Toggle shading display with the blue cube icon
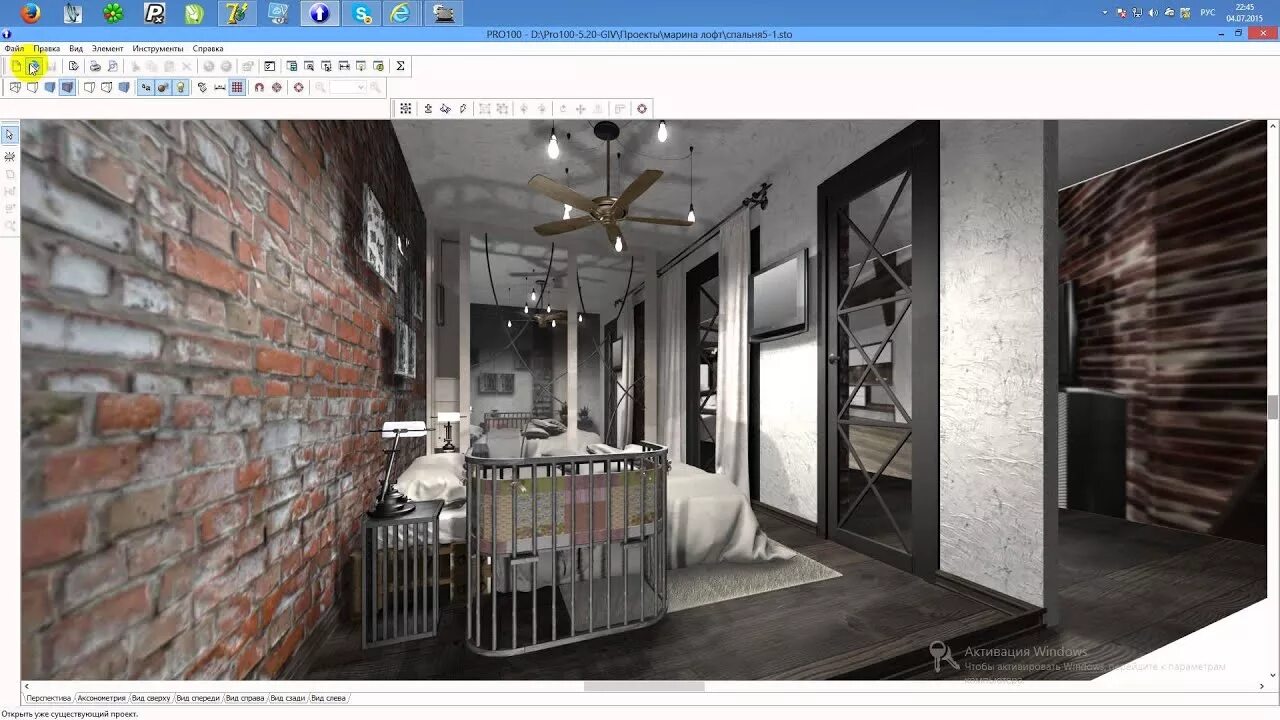This screenshot has height=720, width=1280. pyautogui.click(x=124, y=87)
